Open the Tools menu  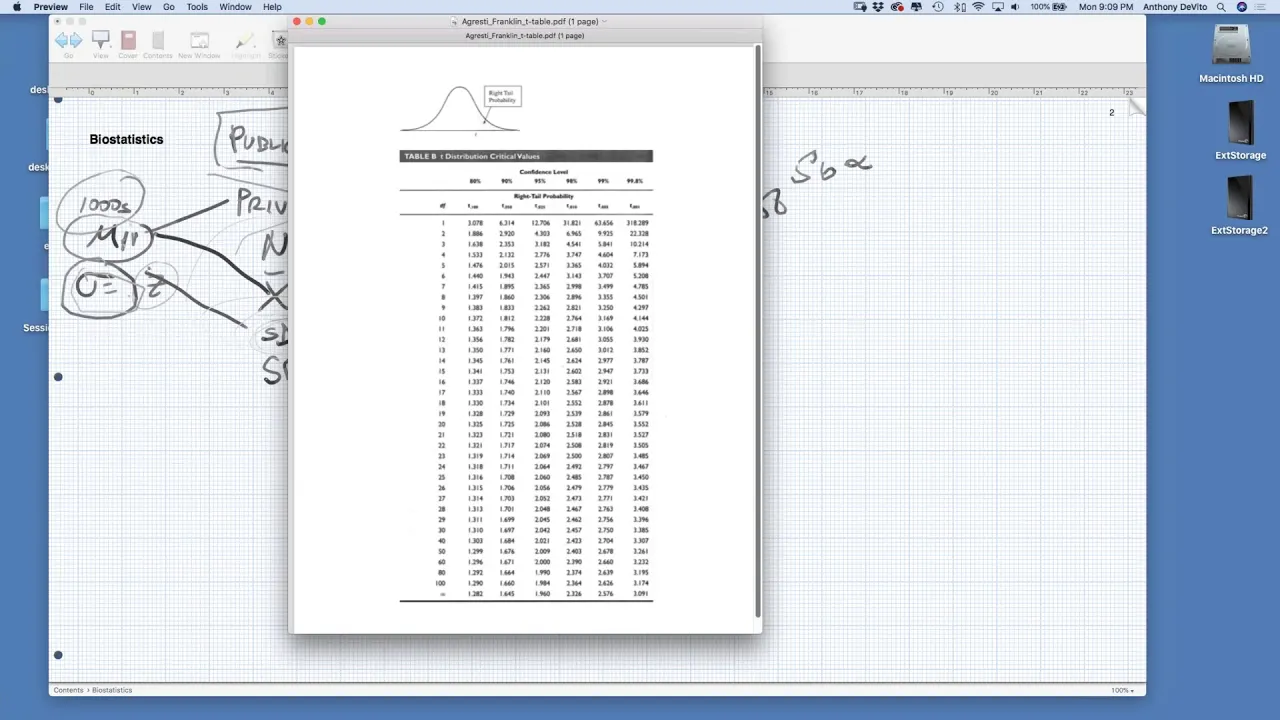197,7
